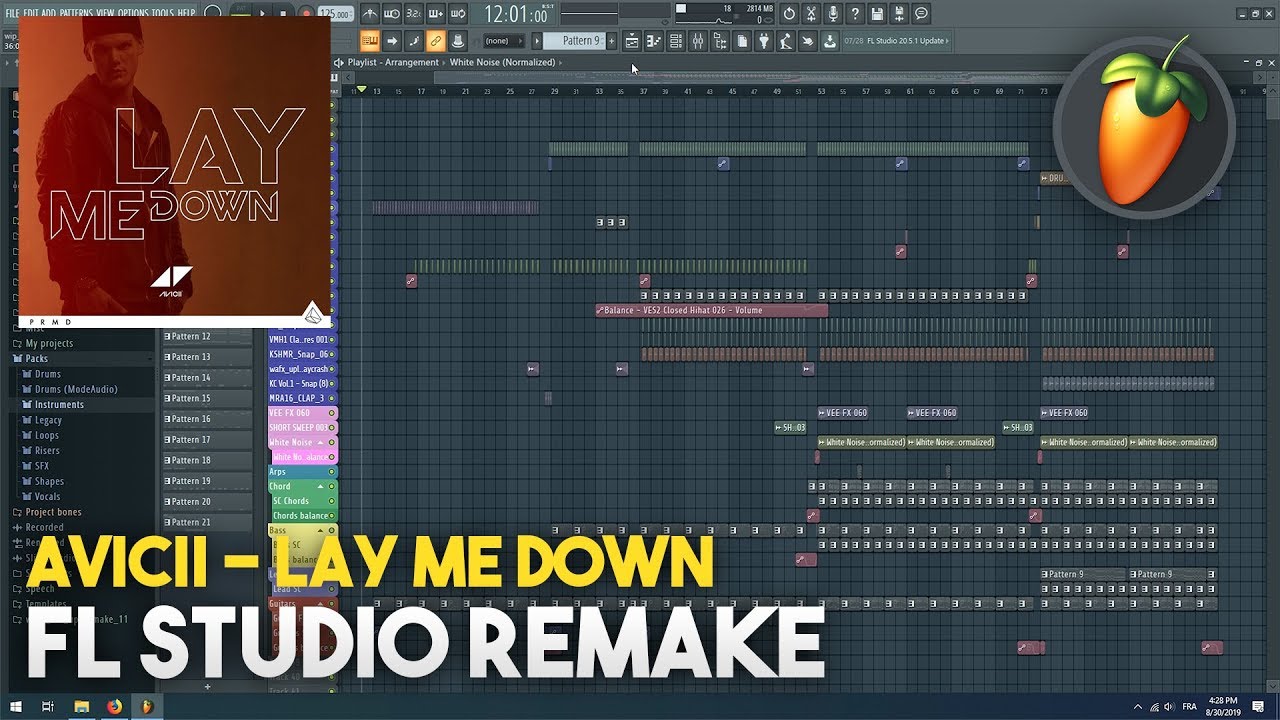
Task: Open the Instruments folder in browser
Action: pyautogui.click(x=59, y=405)
